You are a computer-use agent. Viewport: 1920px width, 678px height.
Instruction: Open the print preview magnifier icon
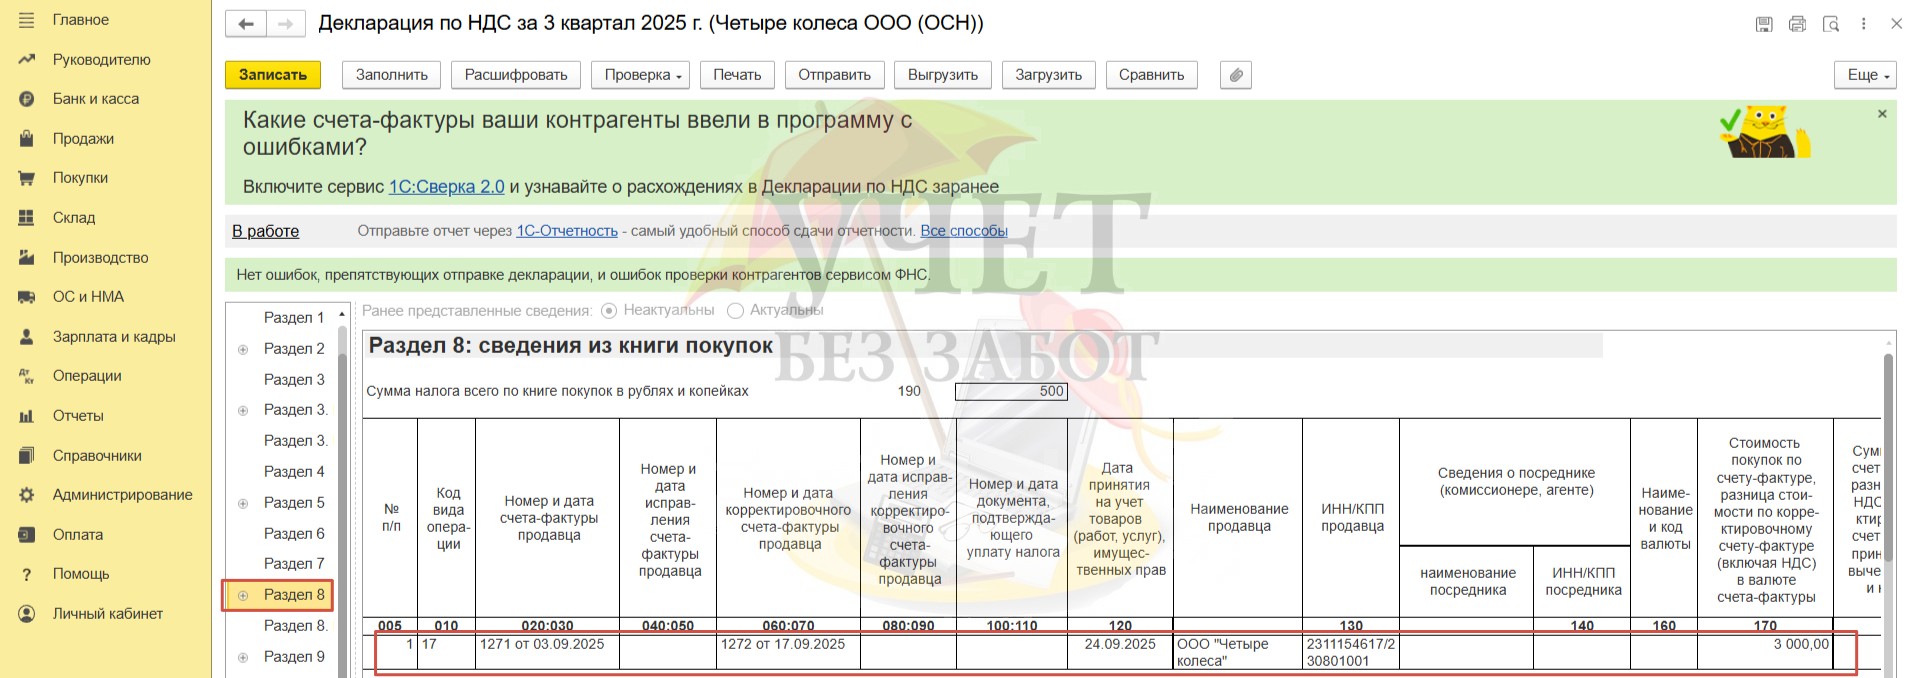1831,24
